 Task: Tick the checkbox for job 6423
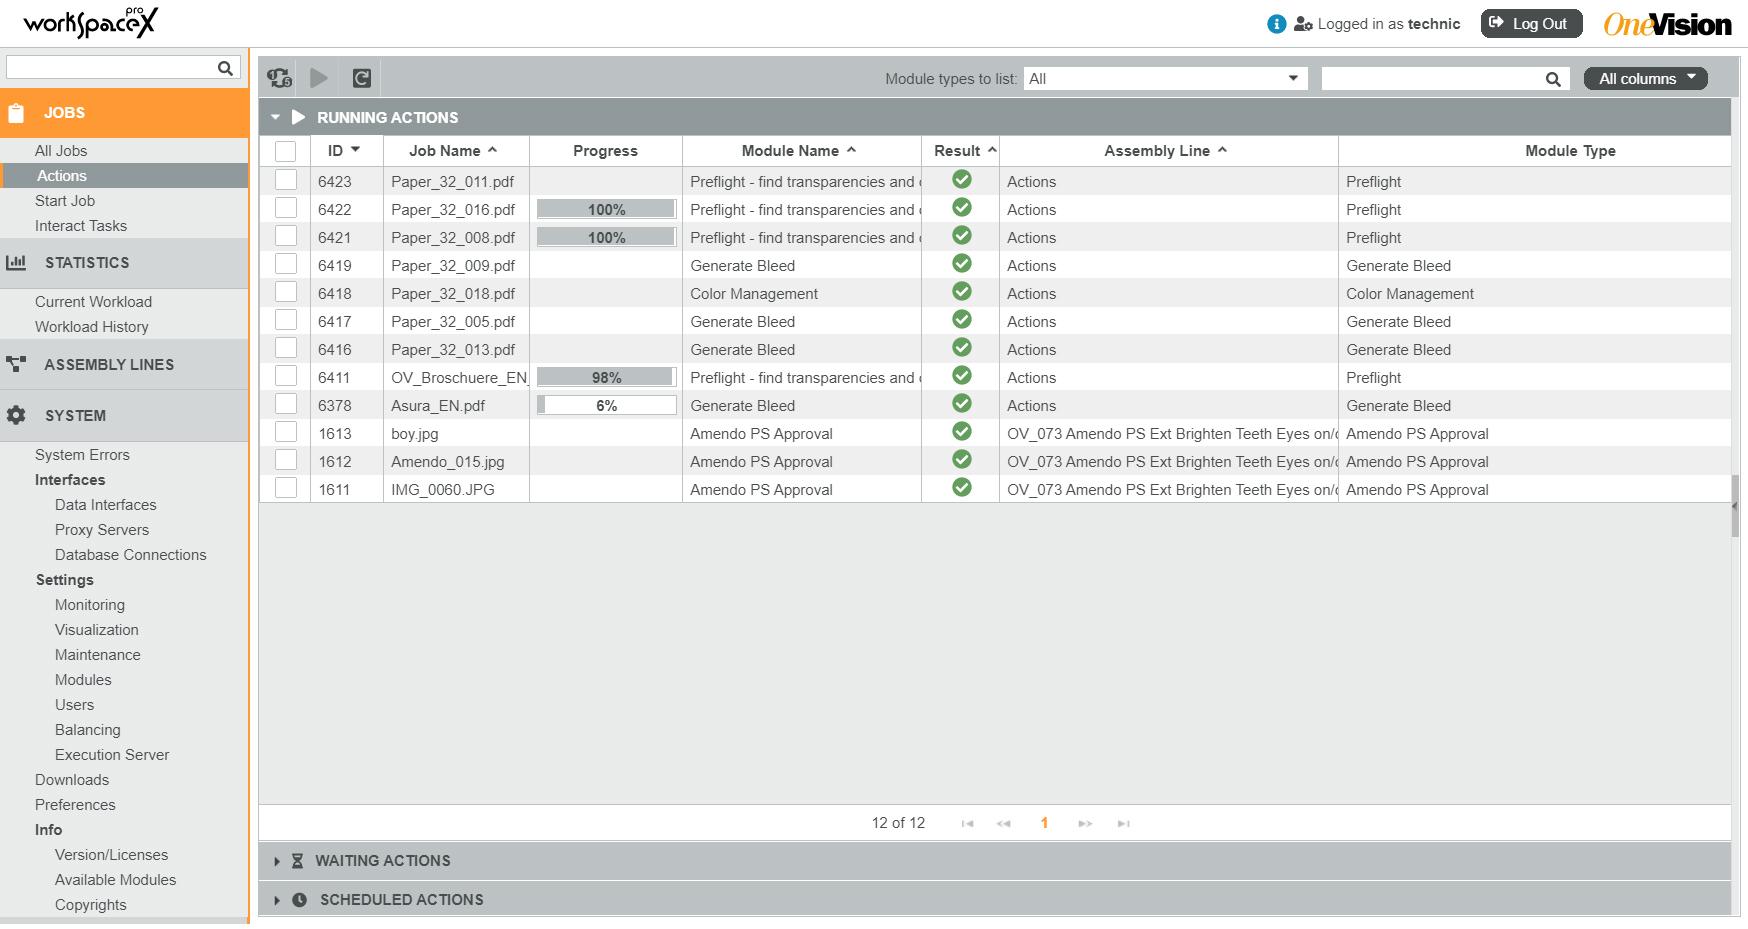(x=286, y=180)
